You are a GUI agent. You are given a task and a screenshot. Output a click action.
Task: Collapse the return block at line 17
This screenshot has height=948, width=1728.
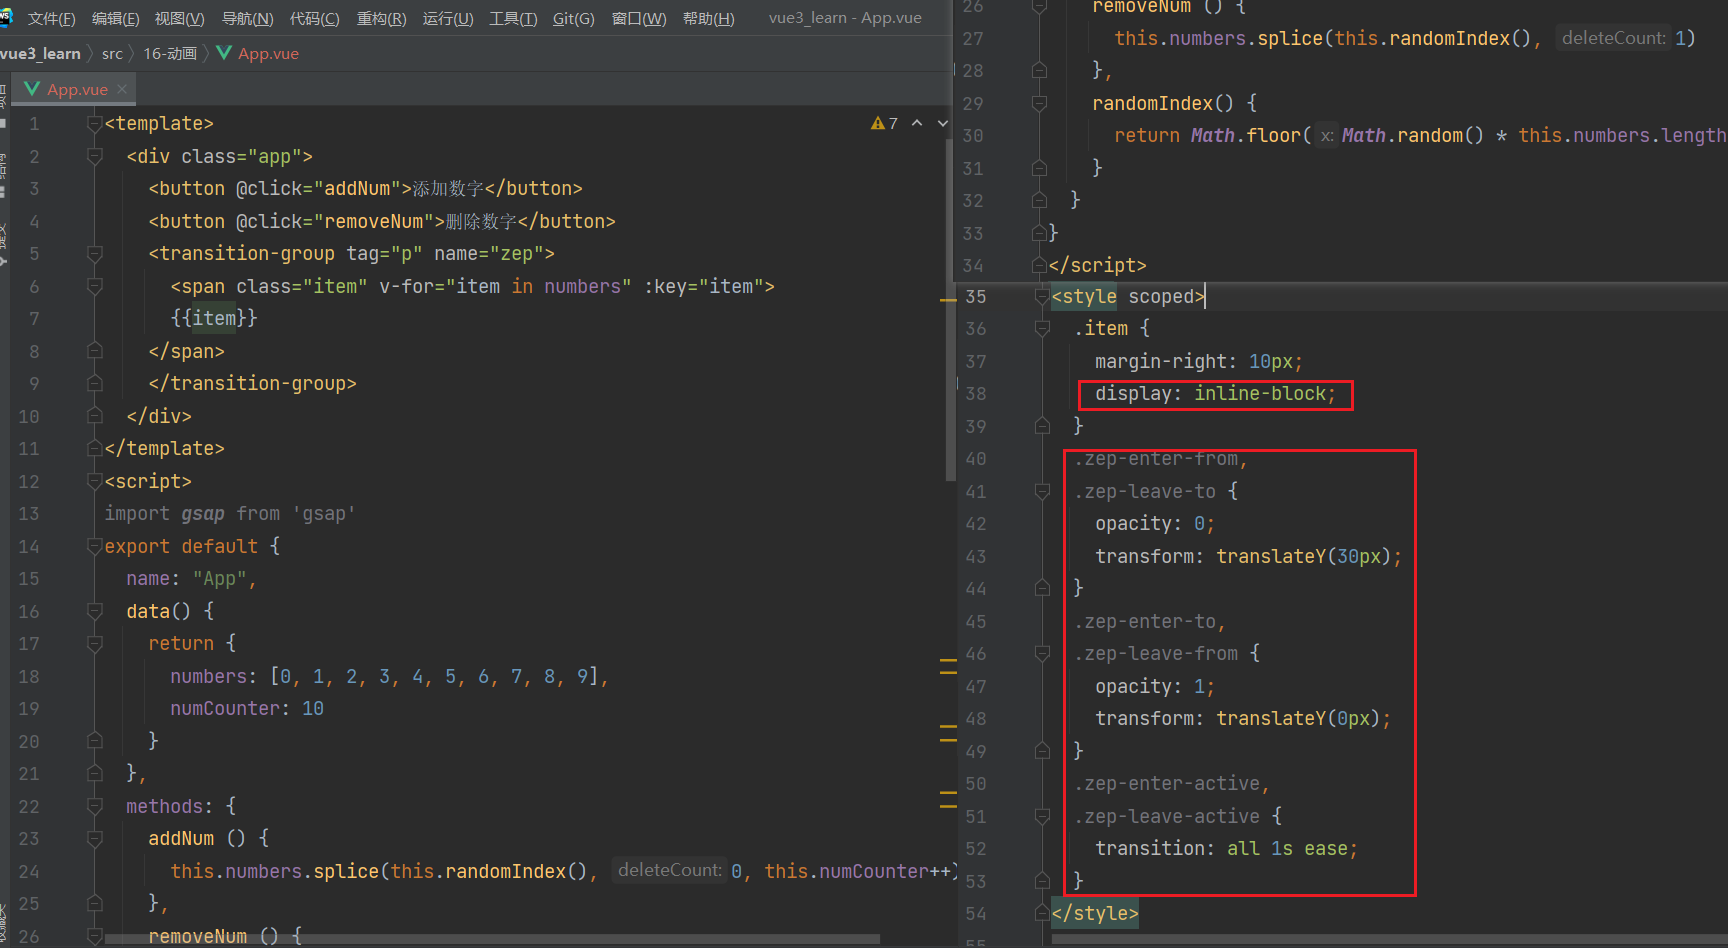pos(94,643)
